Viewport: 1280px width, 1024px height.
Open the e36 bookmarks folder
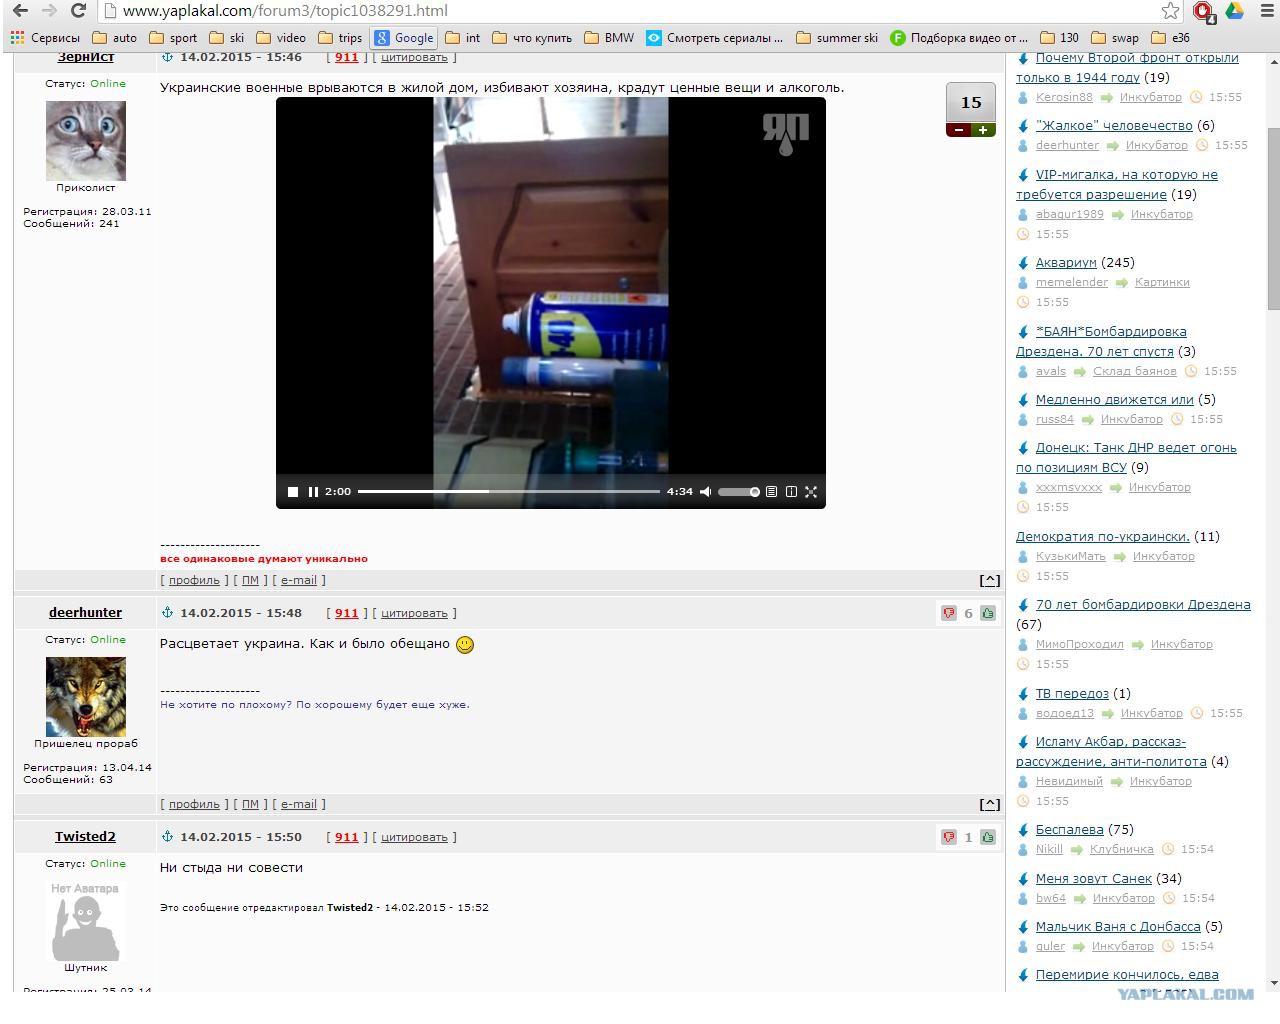pyautogui.click(x=1170, y=38)
